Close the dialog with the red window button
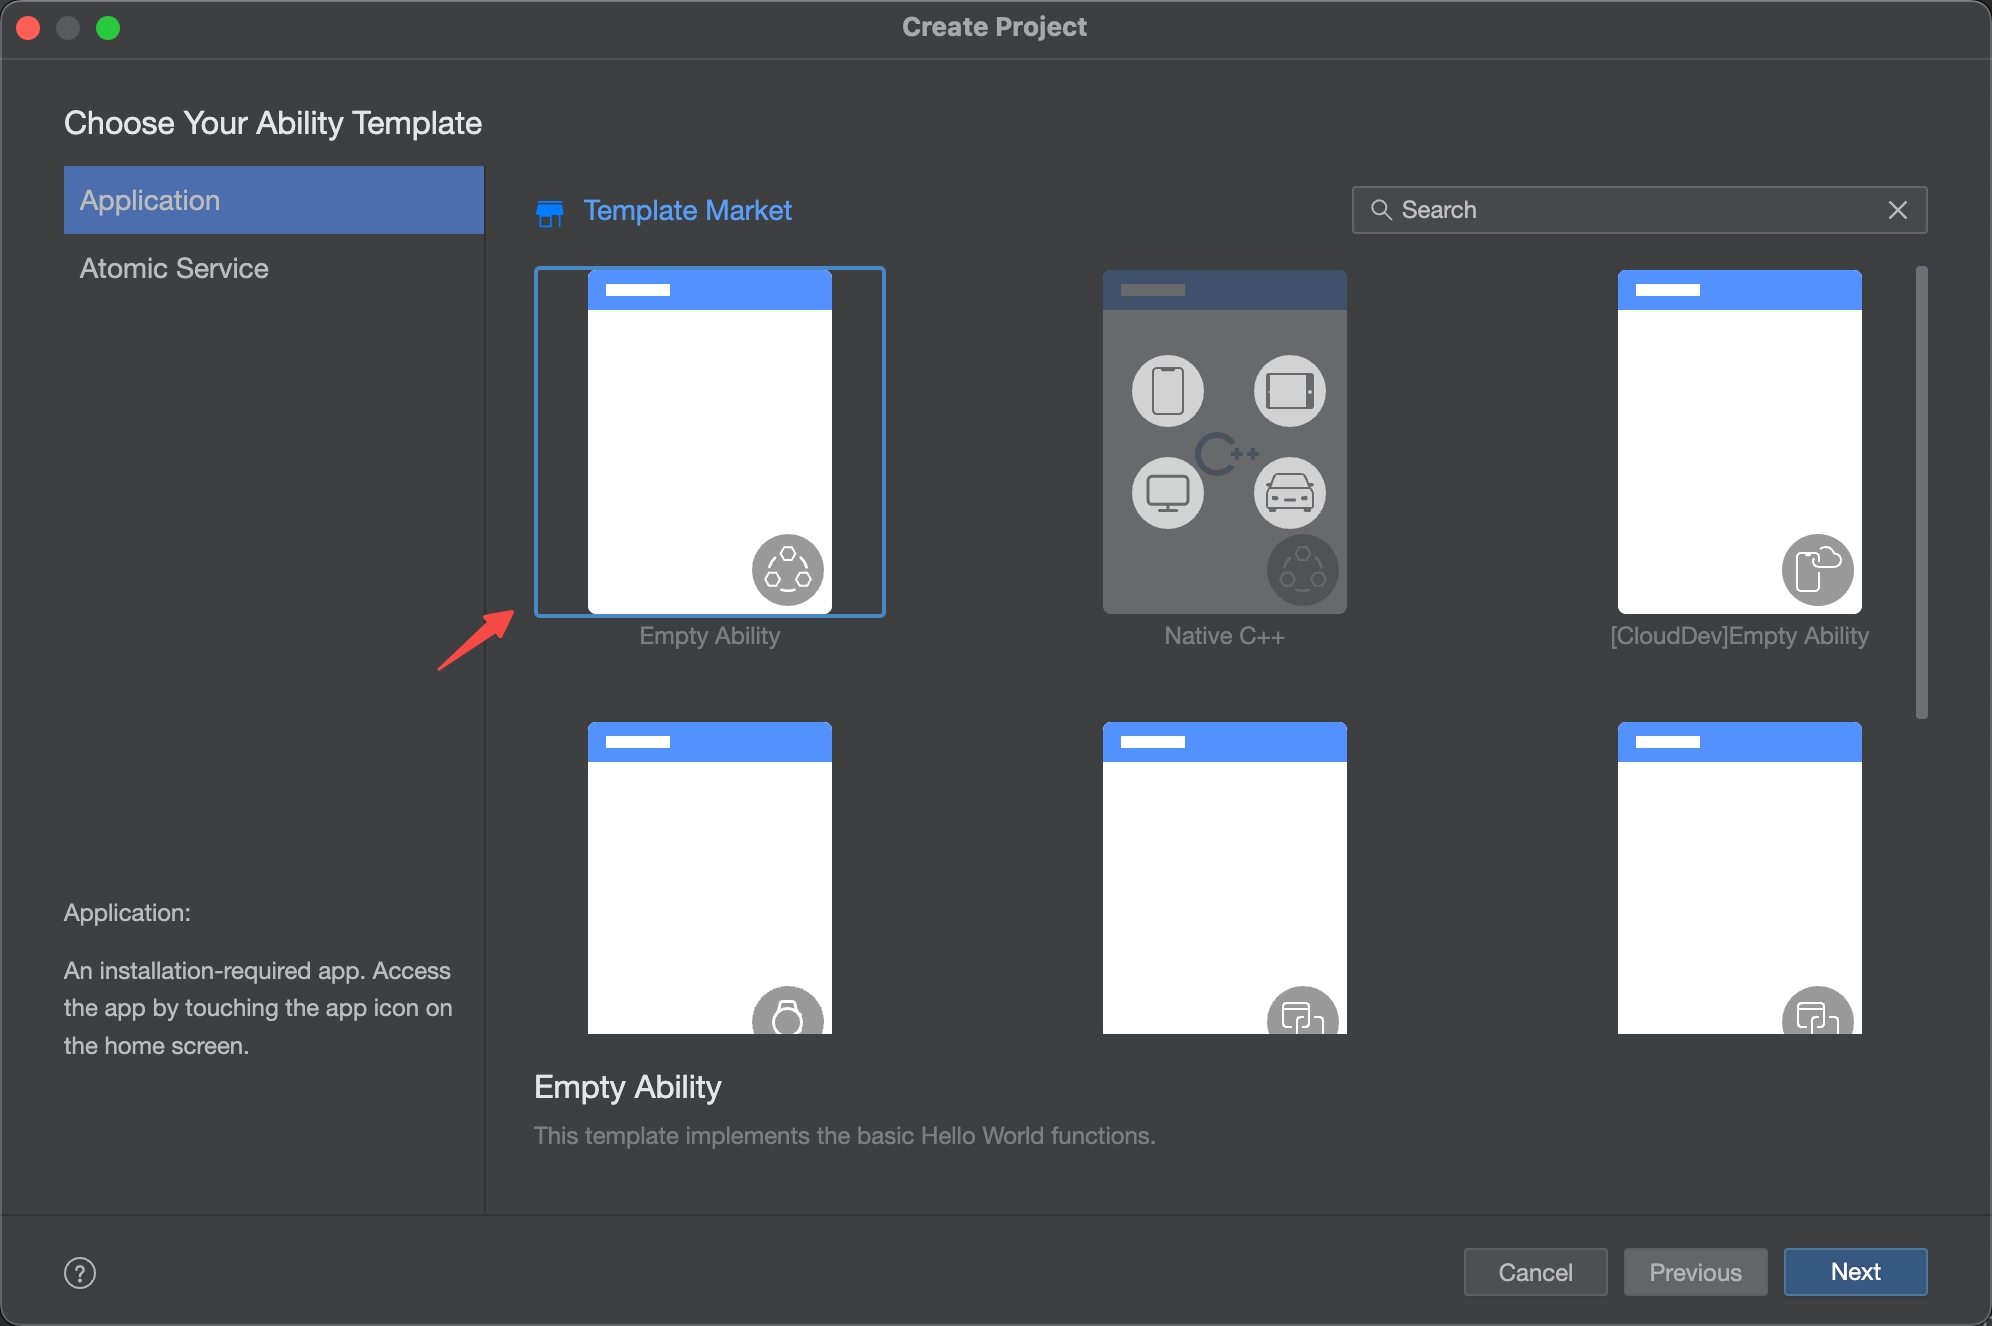1992x1326 pixels. [x=28, y=28]
